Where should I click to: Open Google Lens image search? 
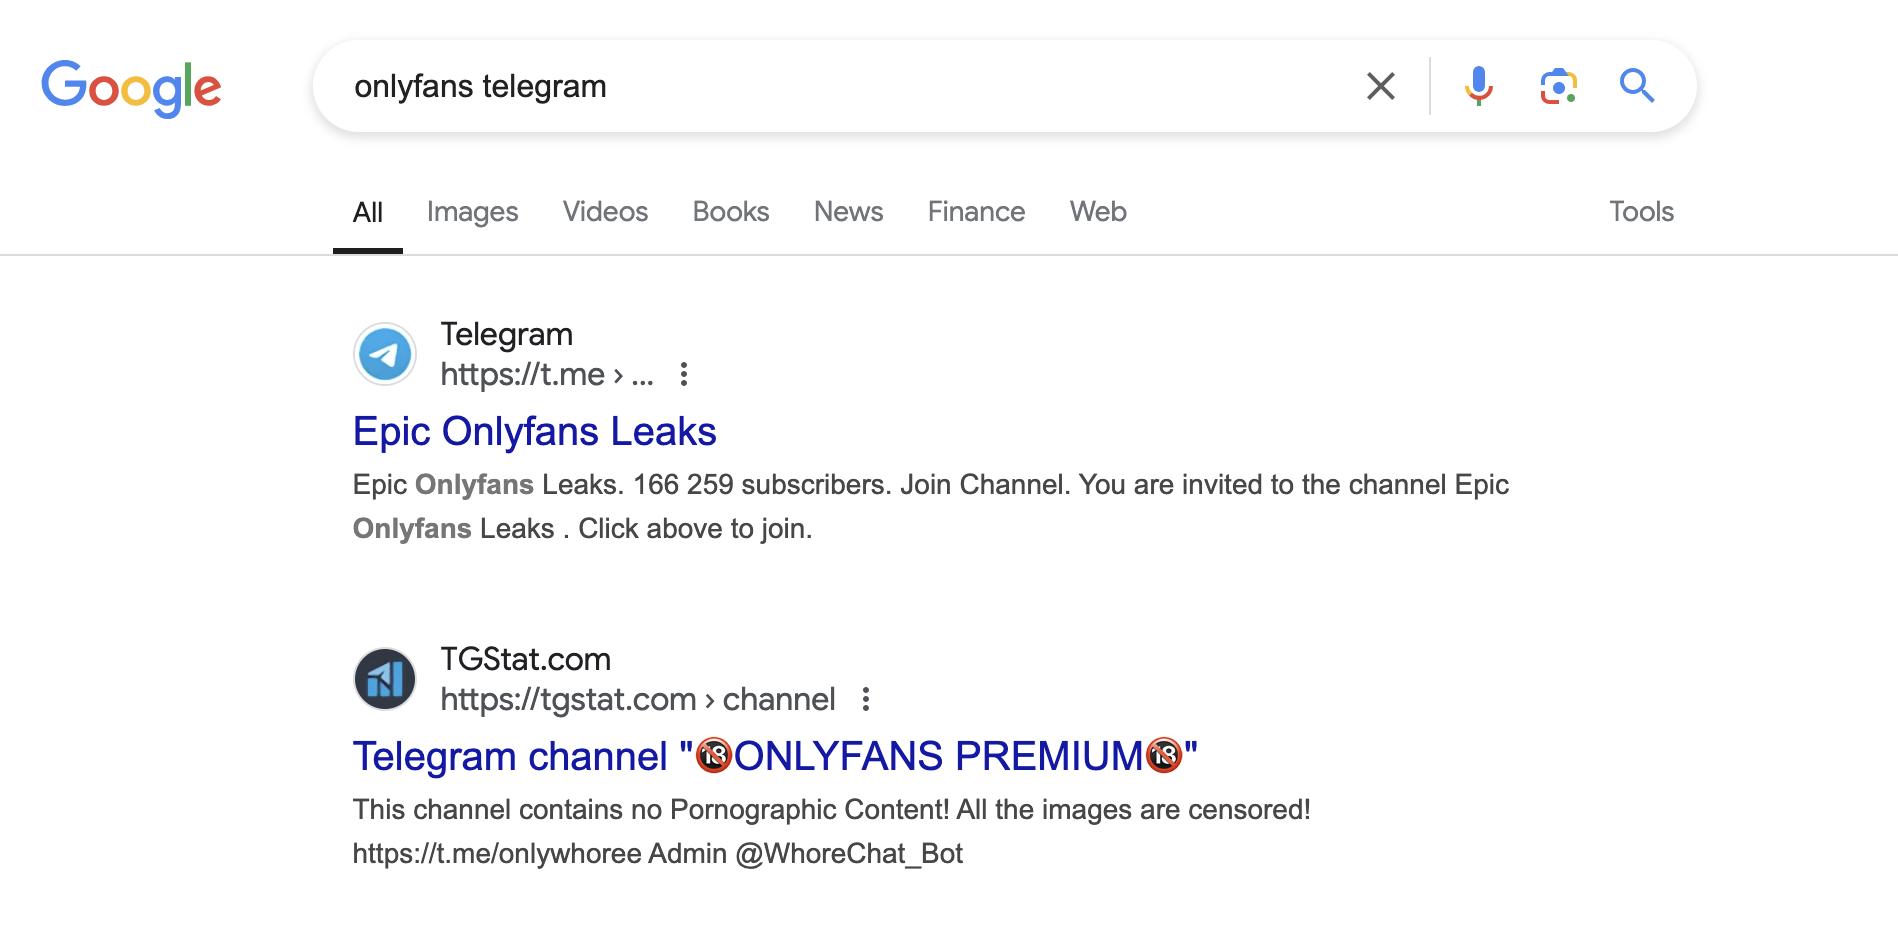(x=1557, y=86)
